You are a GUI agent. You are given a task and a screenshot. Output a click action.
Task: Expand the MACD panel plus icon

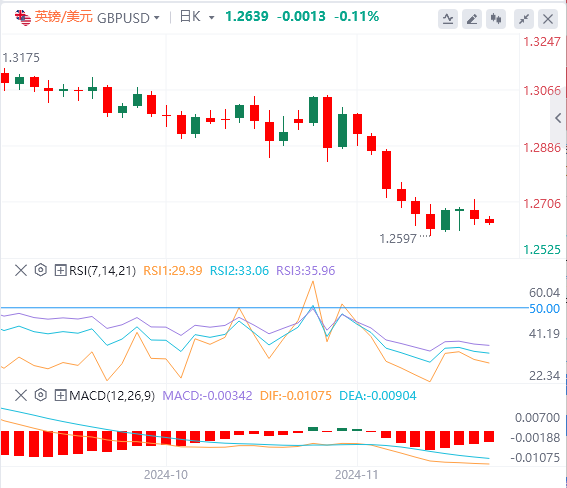point(60,395)
